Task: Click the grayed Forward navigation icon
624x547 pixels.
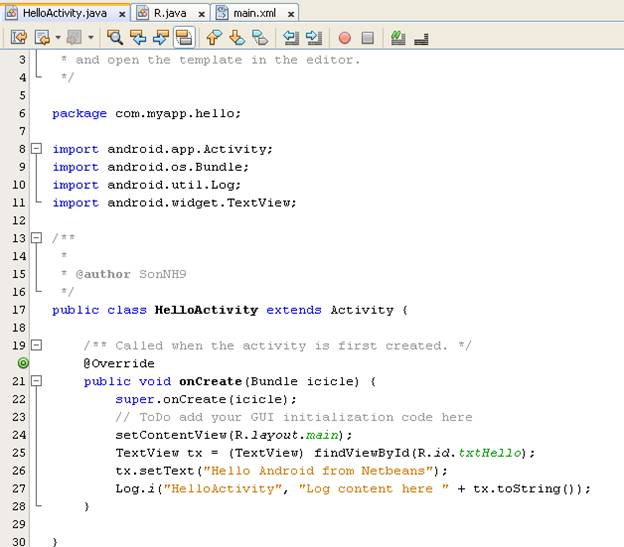Action: pos(74,37)
